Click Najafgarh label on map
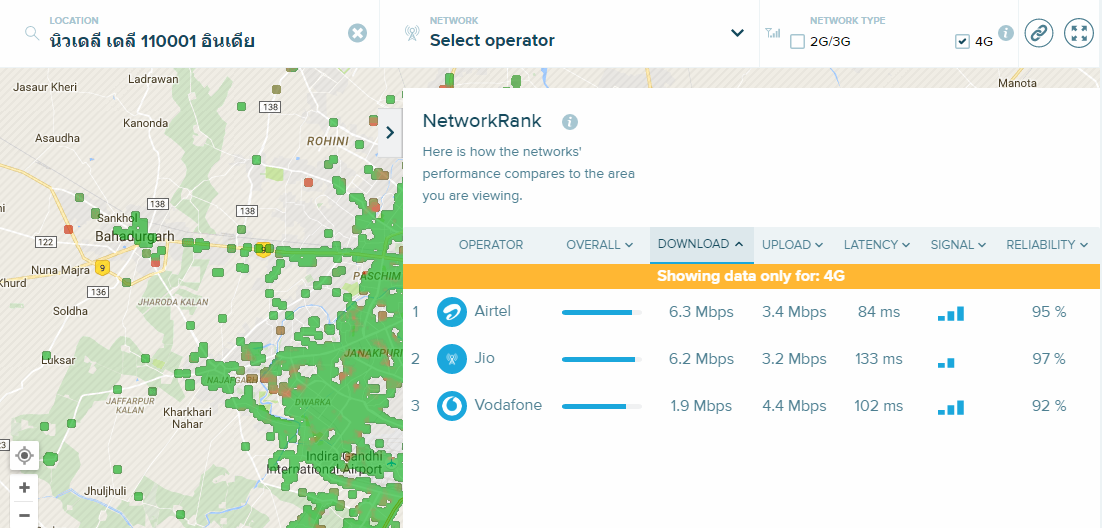1102x528 pixels. click(232, 380)
